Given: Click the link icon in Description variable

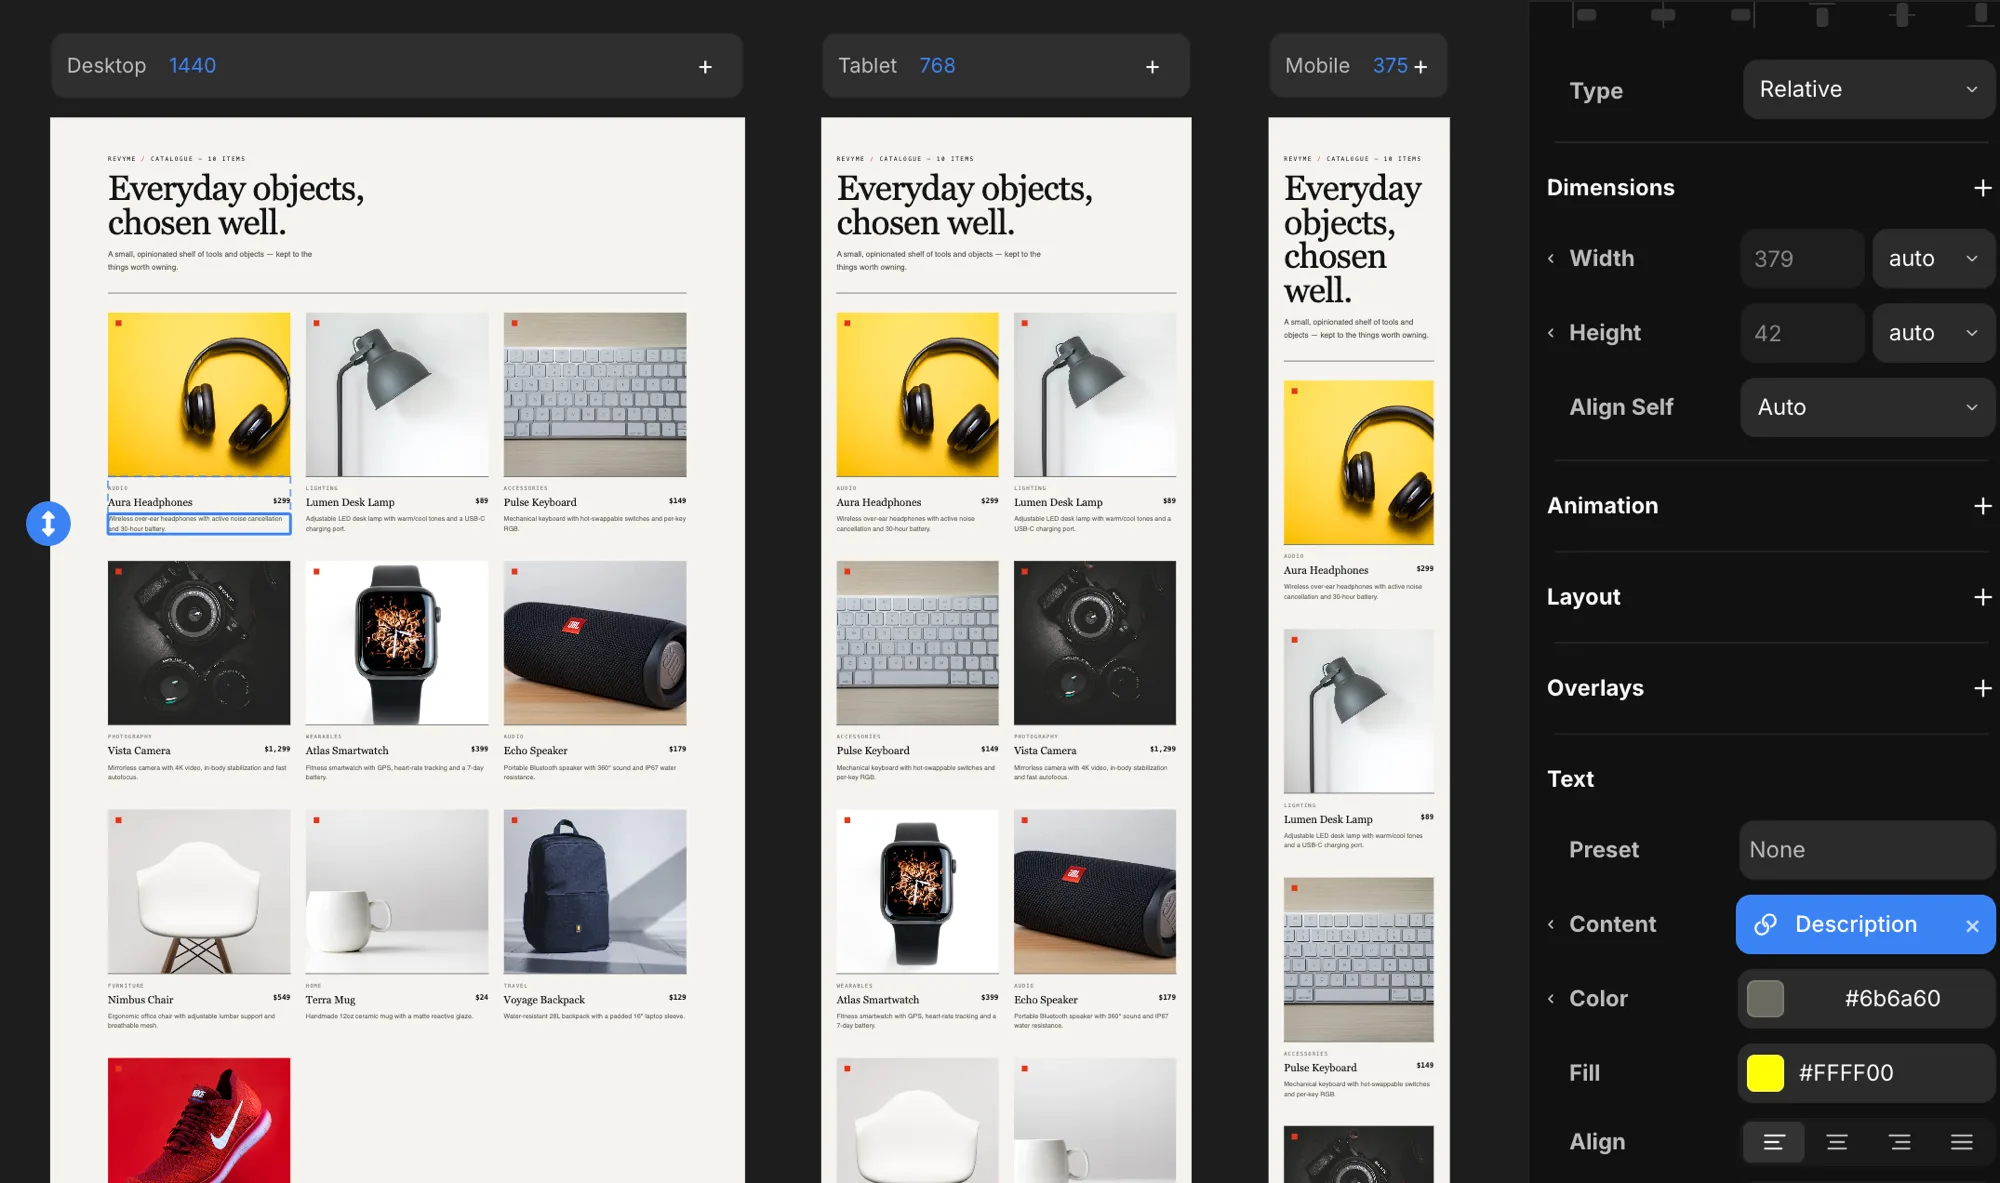Looking at the screenshot, I should click(1766, 924).
